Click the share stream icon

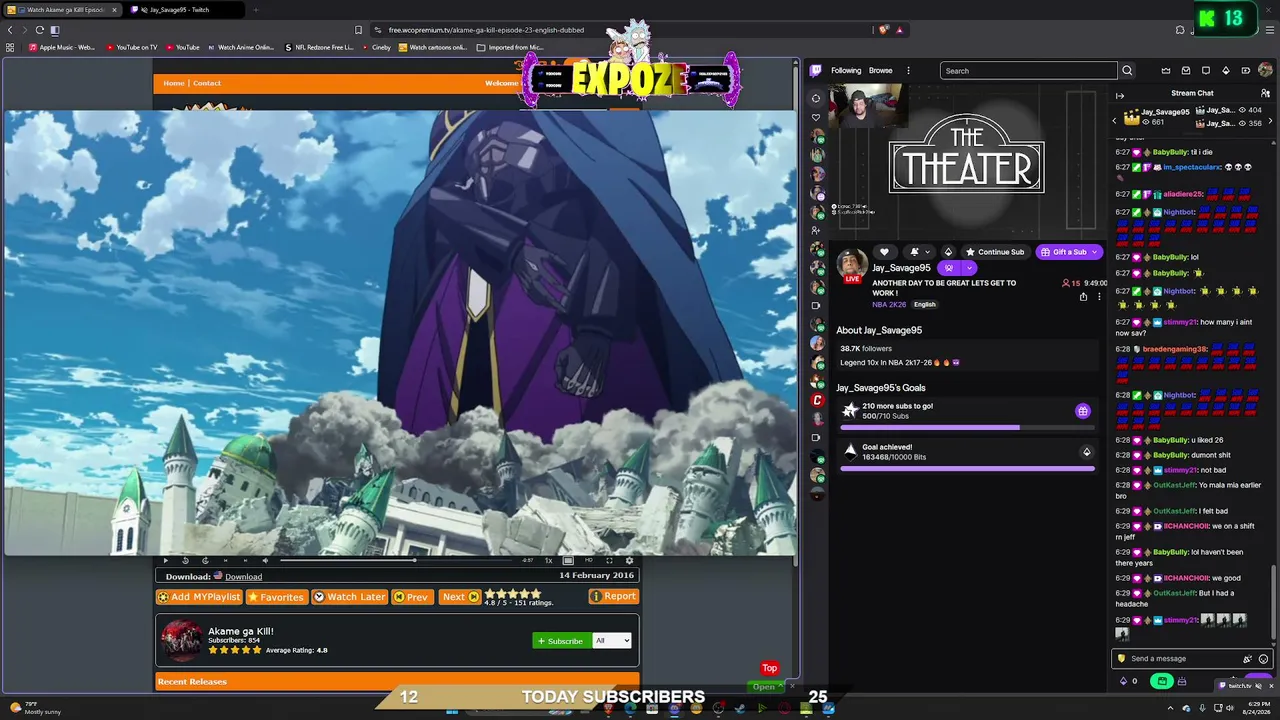(x=1083, y=296)
